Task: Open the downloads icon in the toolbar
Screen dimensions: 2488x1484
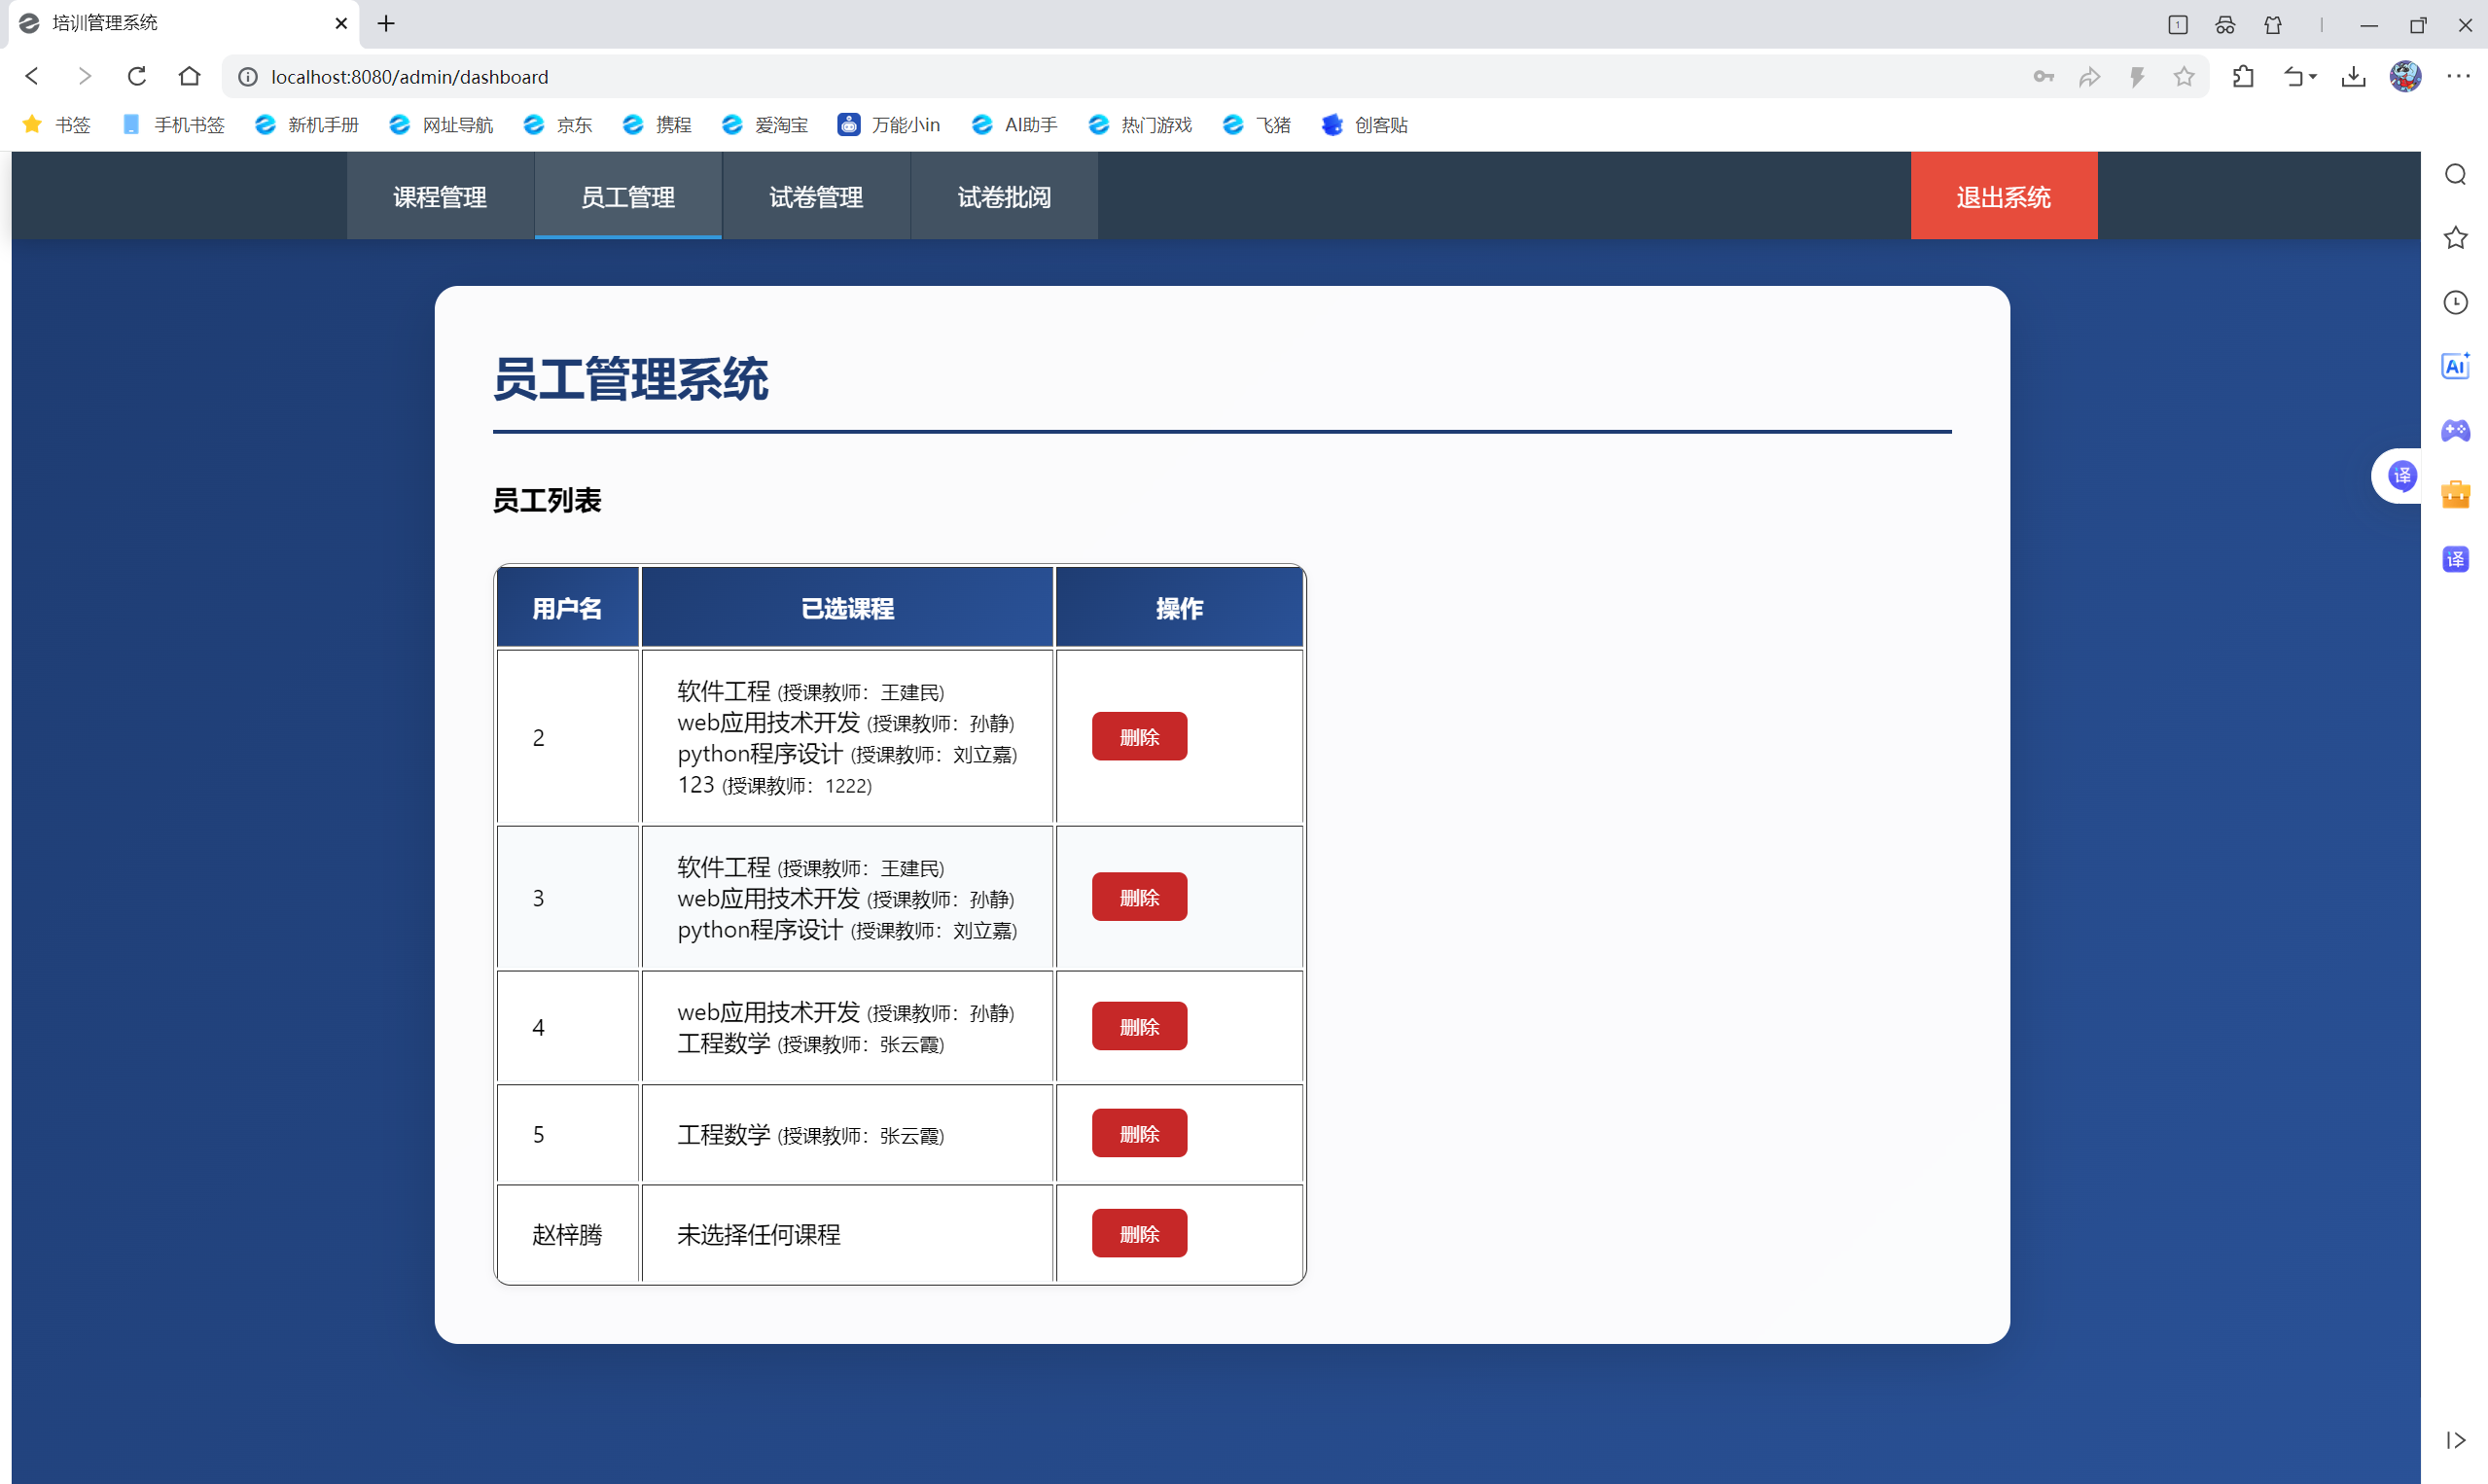Action: click(2353, 76)
